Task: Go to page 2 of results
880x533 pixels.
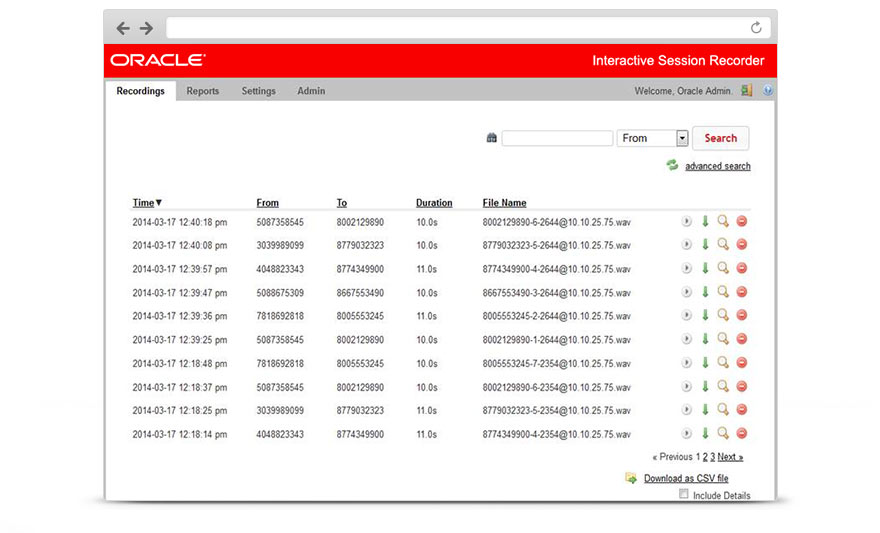Action: click(705, 457)
